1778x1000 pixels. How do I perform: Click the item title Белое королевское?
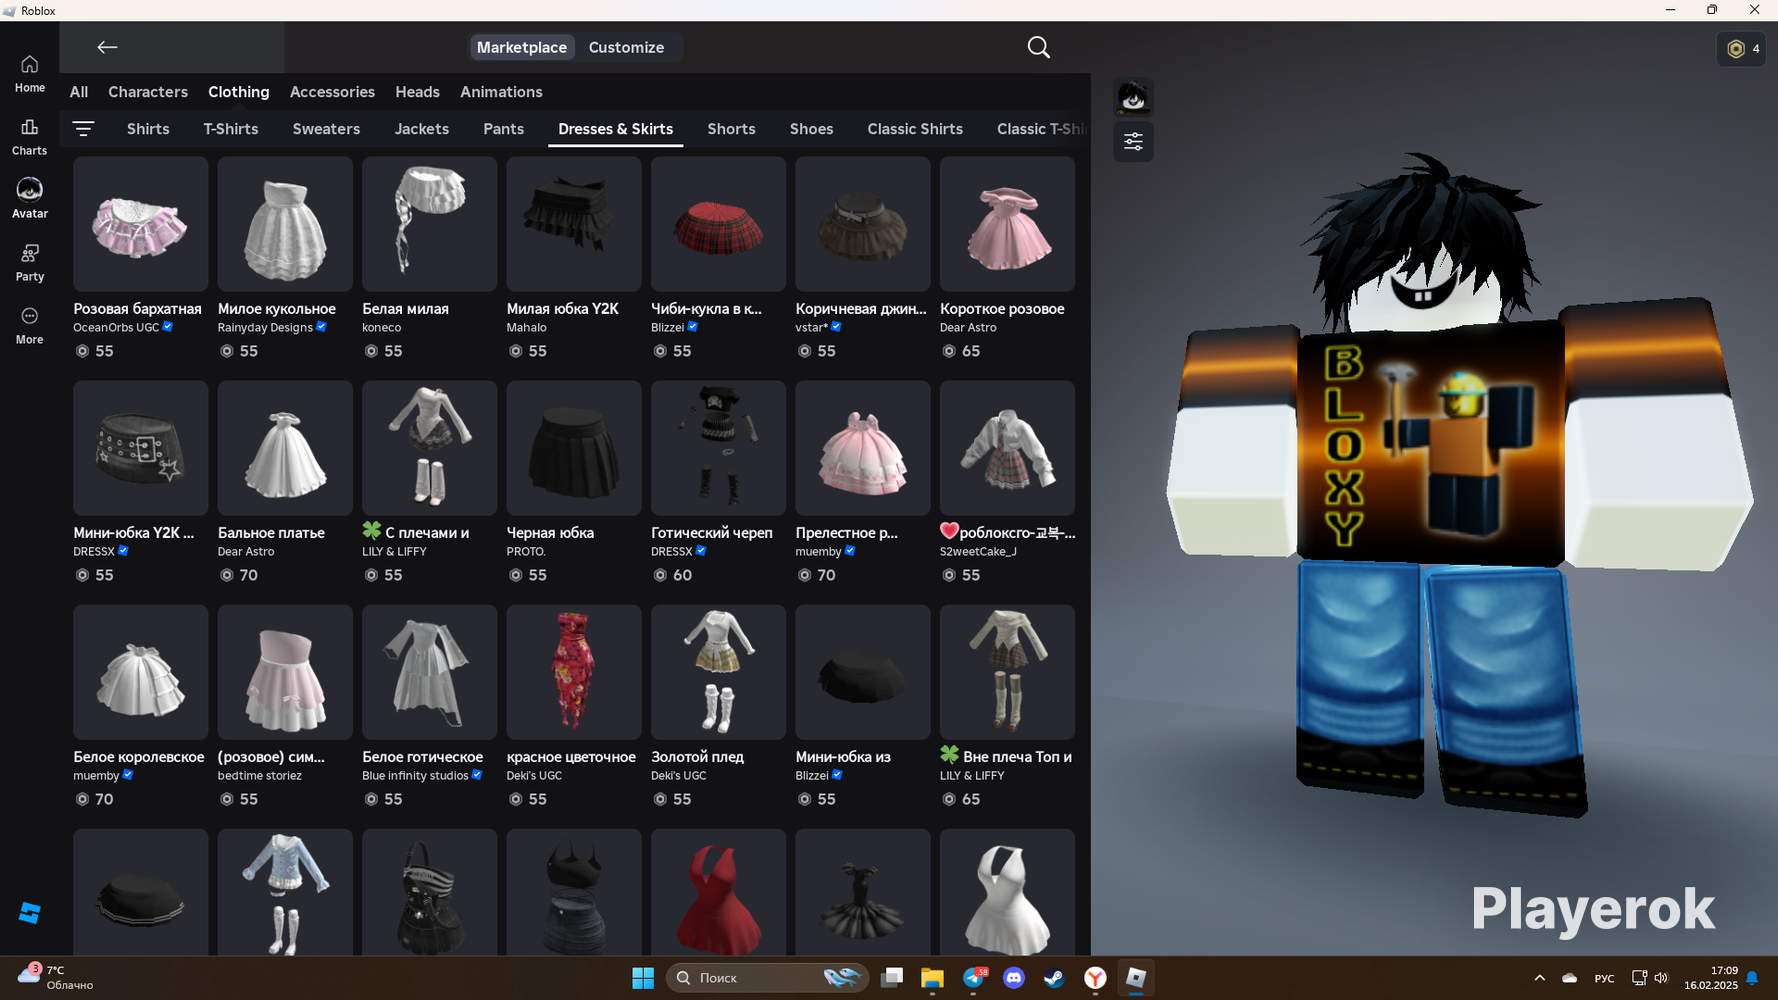(139, 757)
